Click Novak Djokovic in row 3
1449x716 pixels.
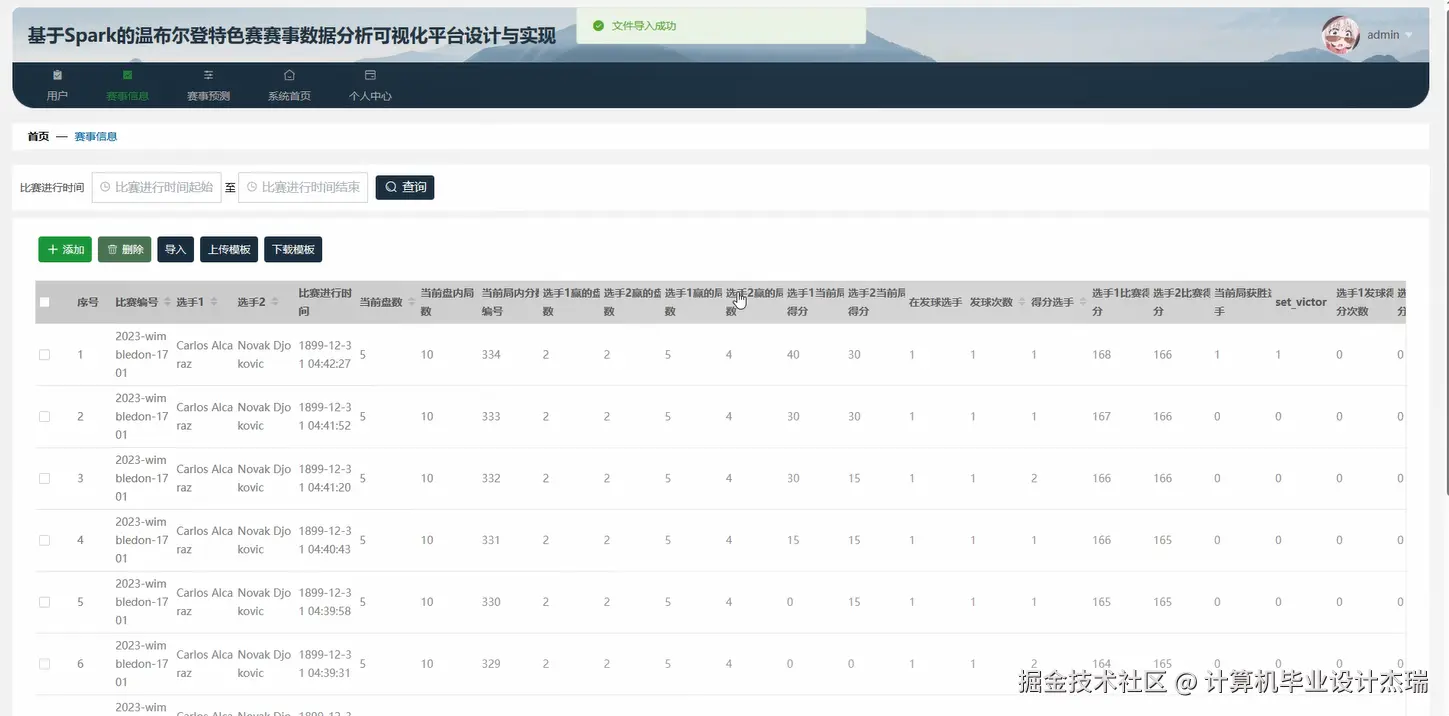265,479
